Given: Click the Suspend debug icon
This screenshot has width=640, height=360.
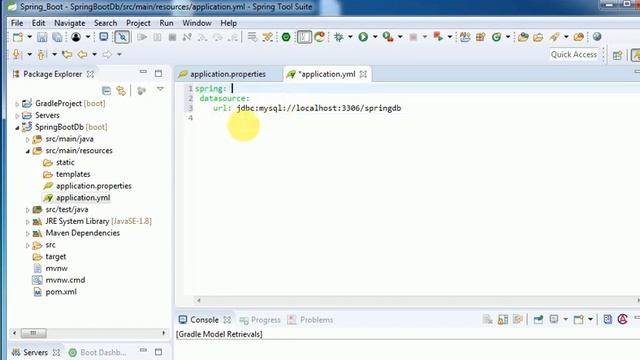Looking at the screenshot, I should click(157, 37).
